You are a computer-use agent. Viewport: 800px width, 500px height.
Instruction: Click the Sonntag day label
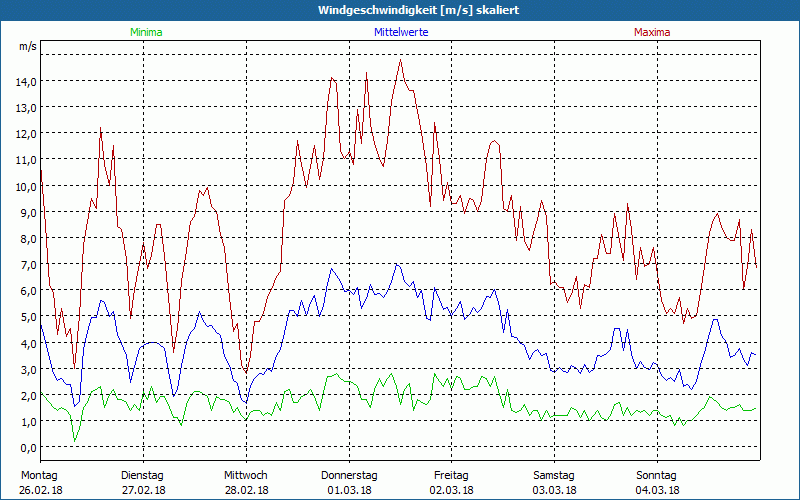coord(656,476)
